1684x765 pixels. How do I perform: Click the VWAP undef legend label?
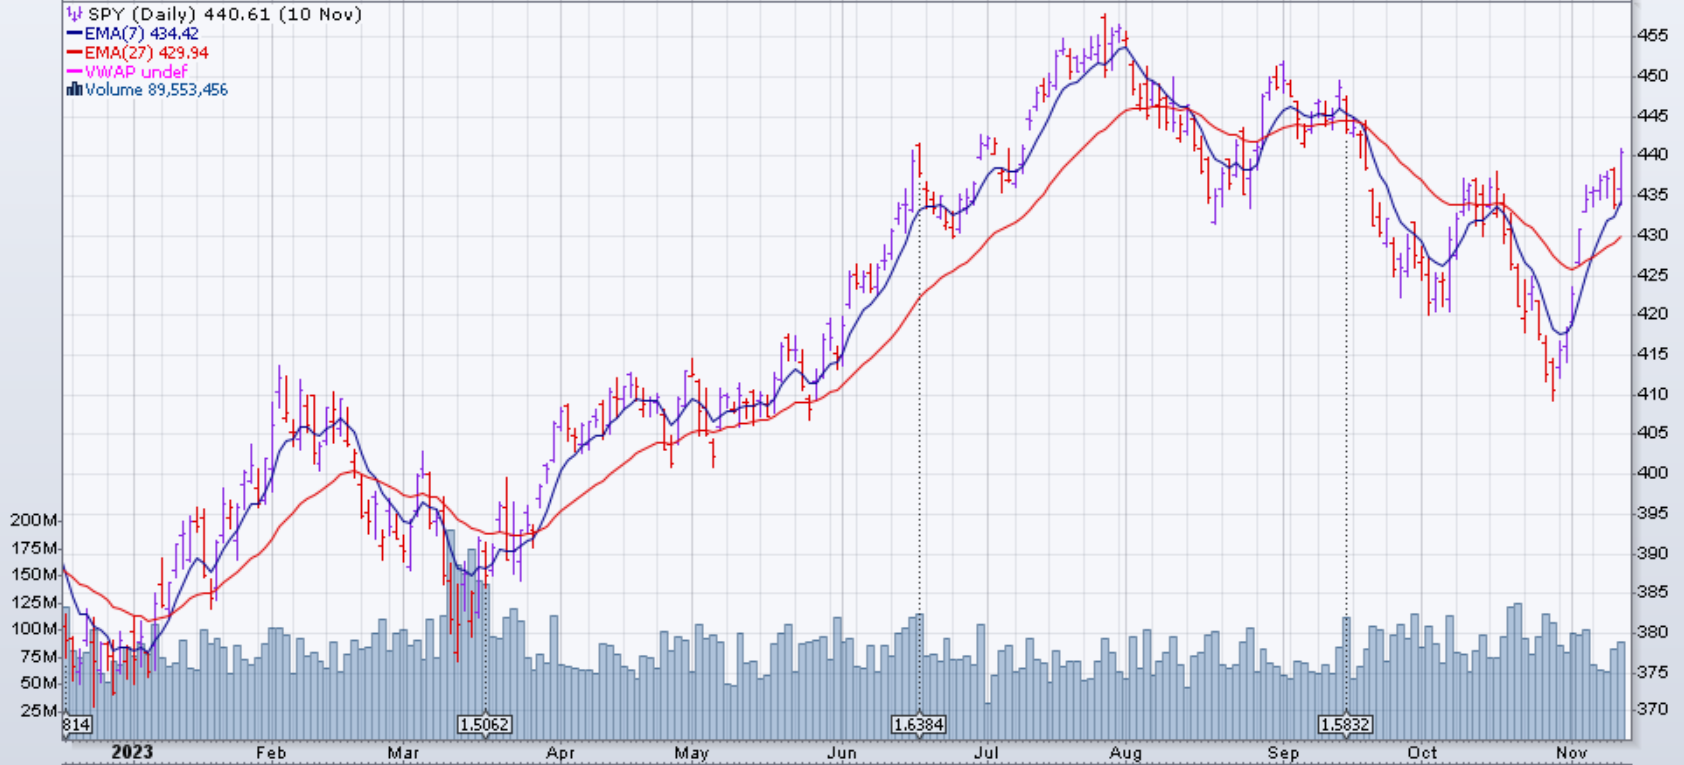[136, 72]
